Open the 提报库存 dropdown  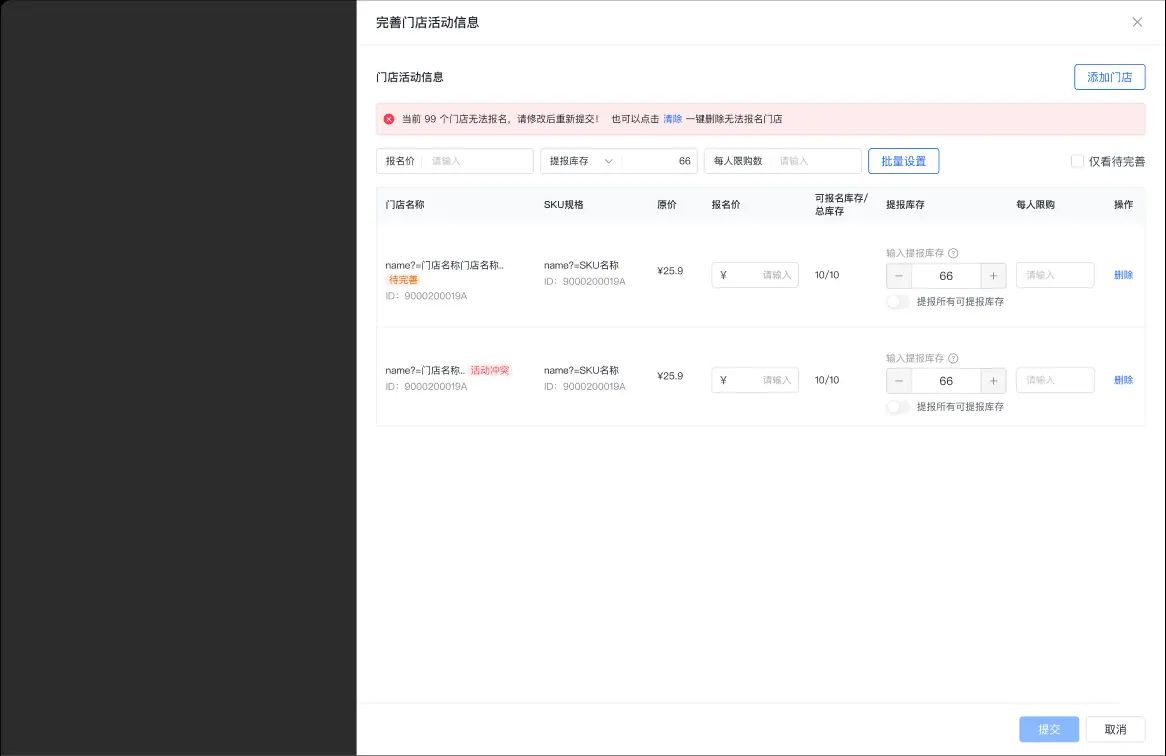(x=581, y=161)
